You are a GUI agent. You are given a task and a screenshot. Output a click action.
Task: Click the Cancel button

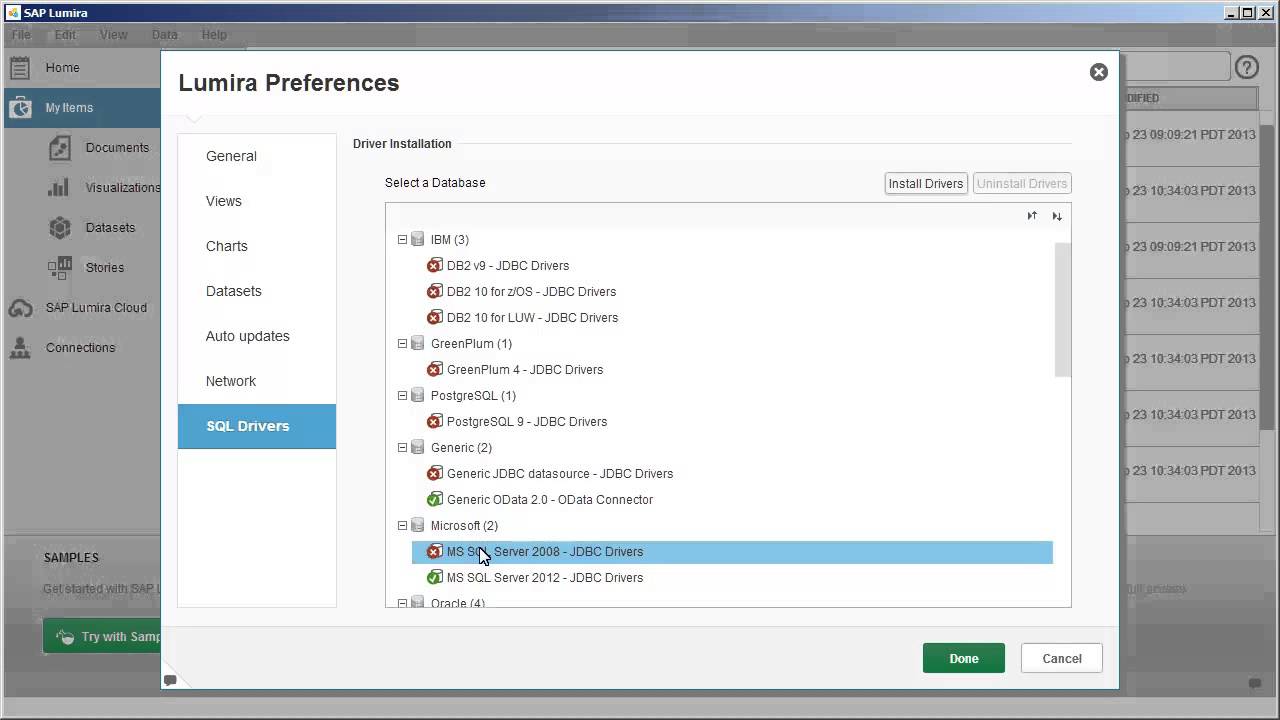(1062, 658)
